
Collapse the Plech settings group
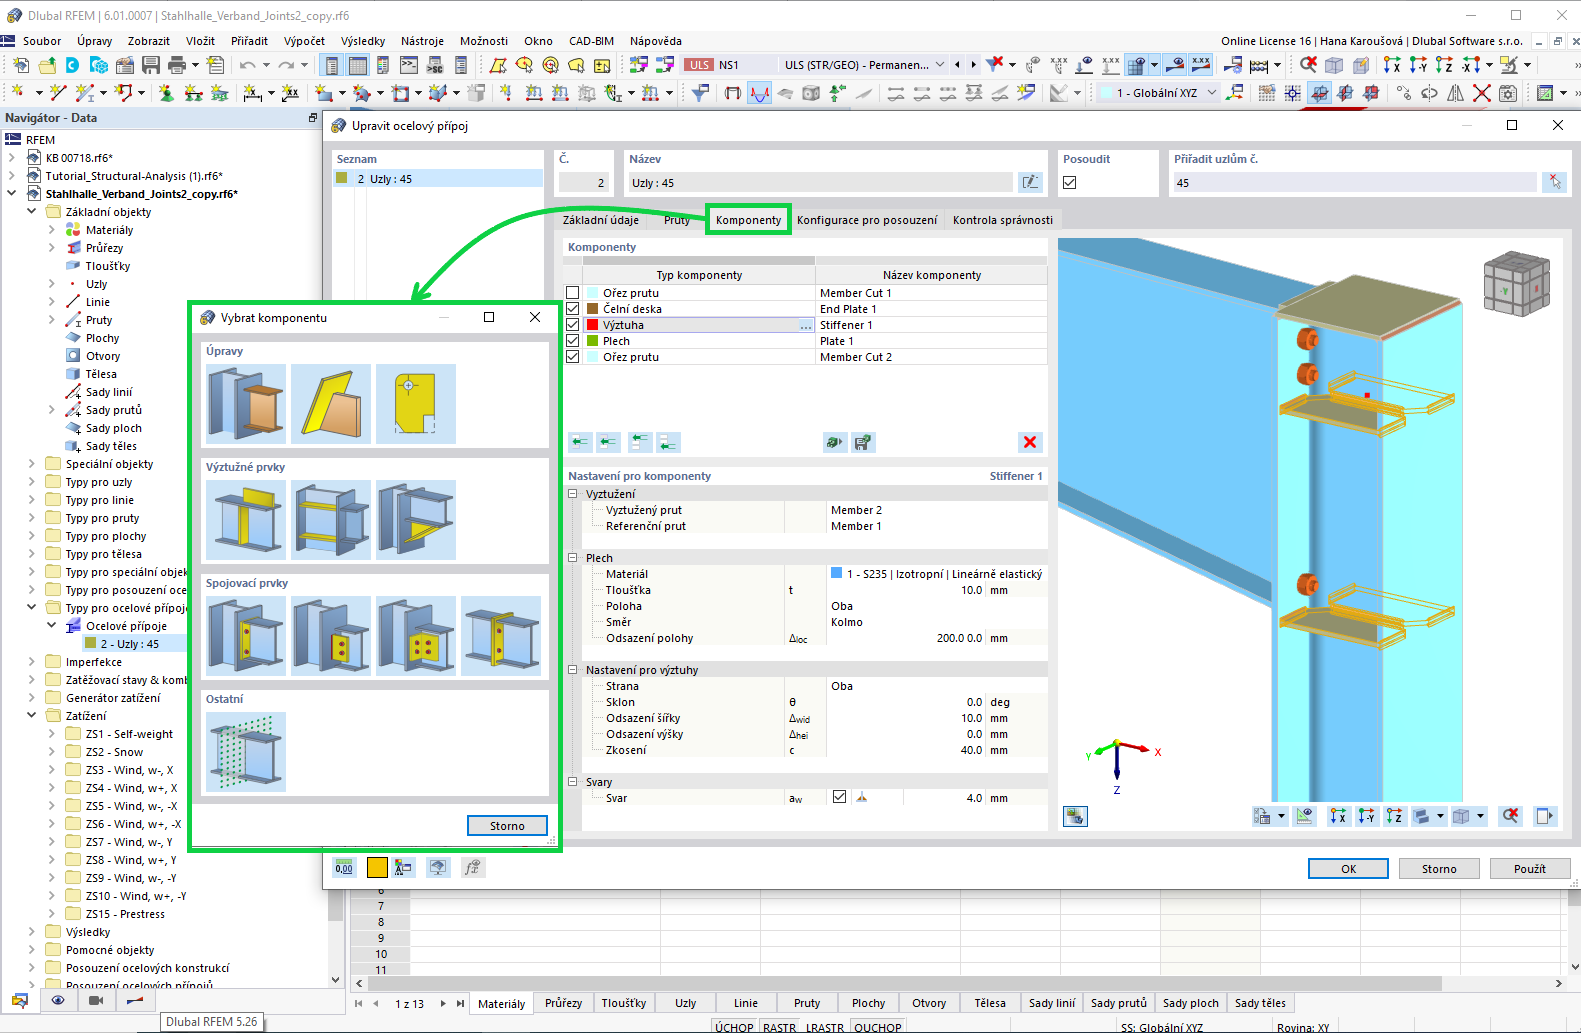pos(573,558)
